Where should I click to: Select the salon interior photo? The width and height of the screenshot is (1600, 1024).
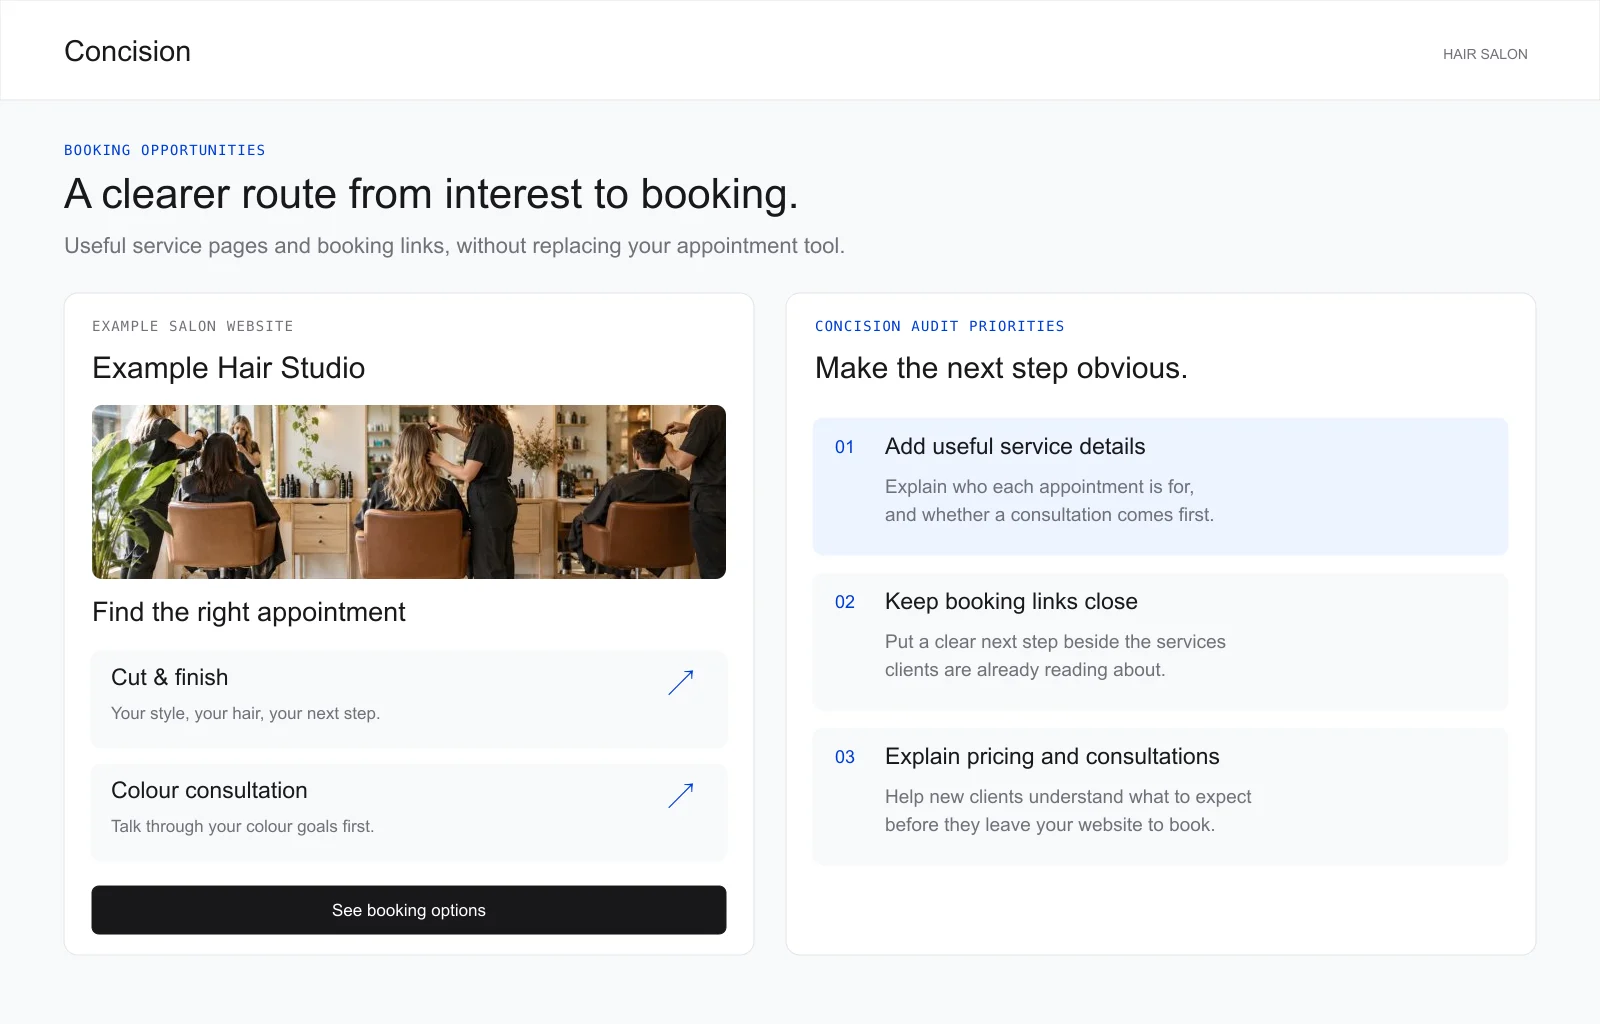click(409, 492)
